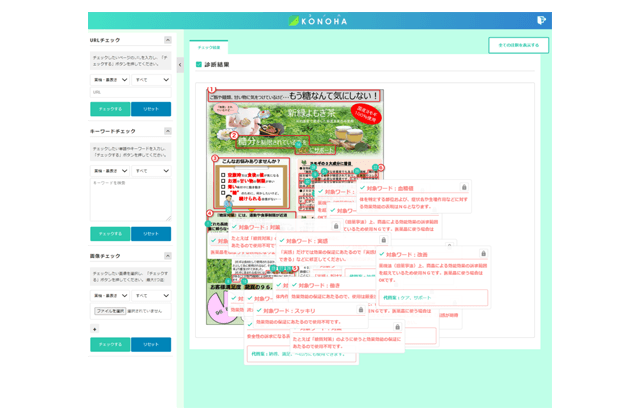
Task: Click チェックする in the URLチェック section
Action: pos(110,109)
